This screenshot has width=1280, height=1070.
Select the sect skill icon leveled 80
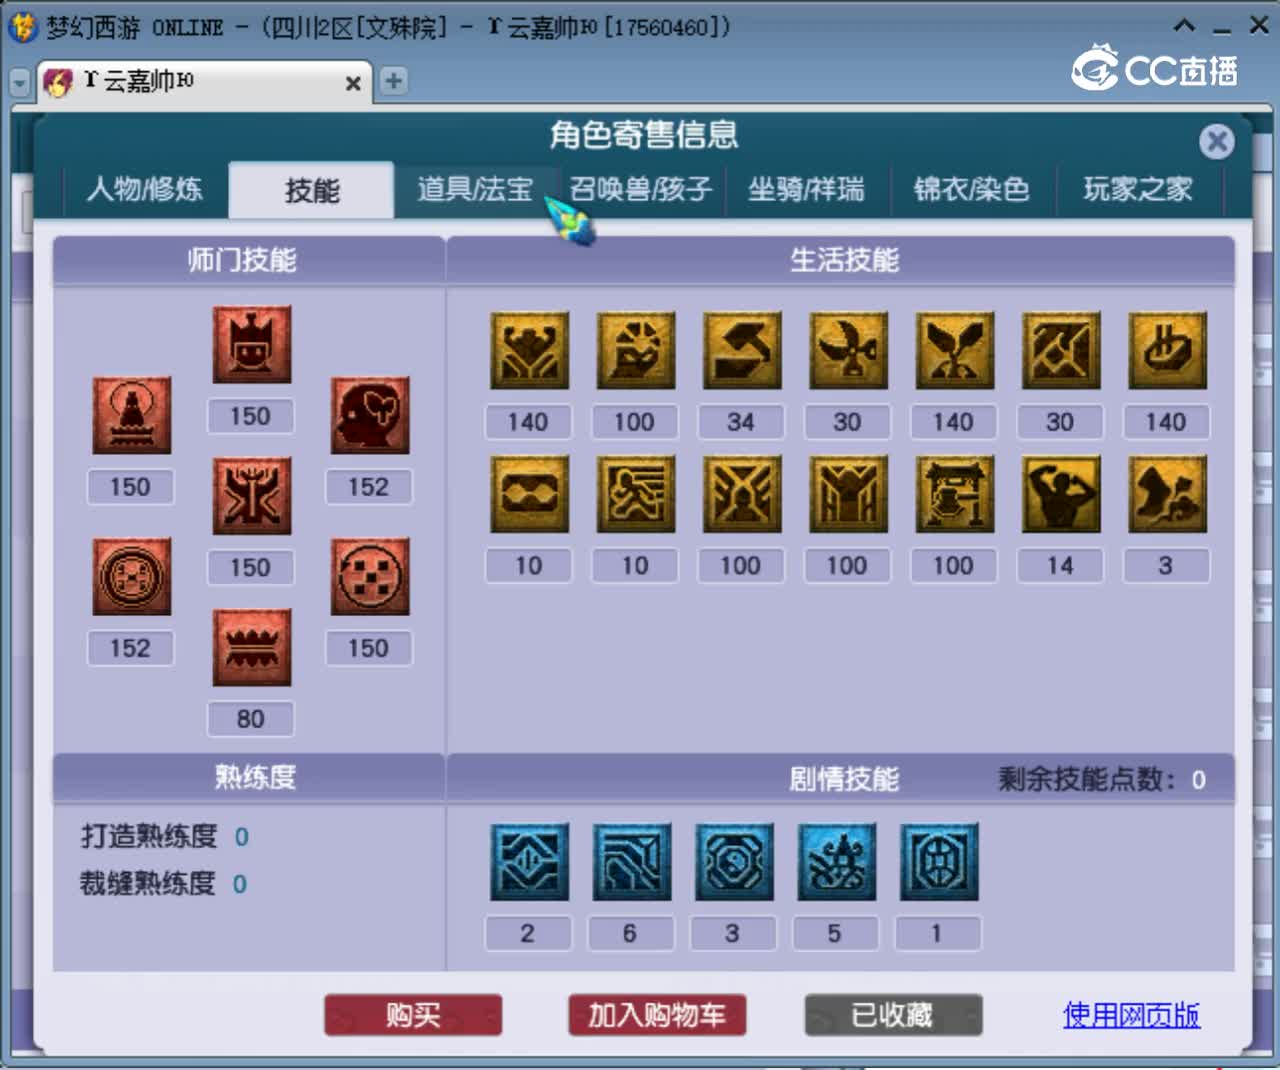tap(251, 647)
